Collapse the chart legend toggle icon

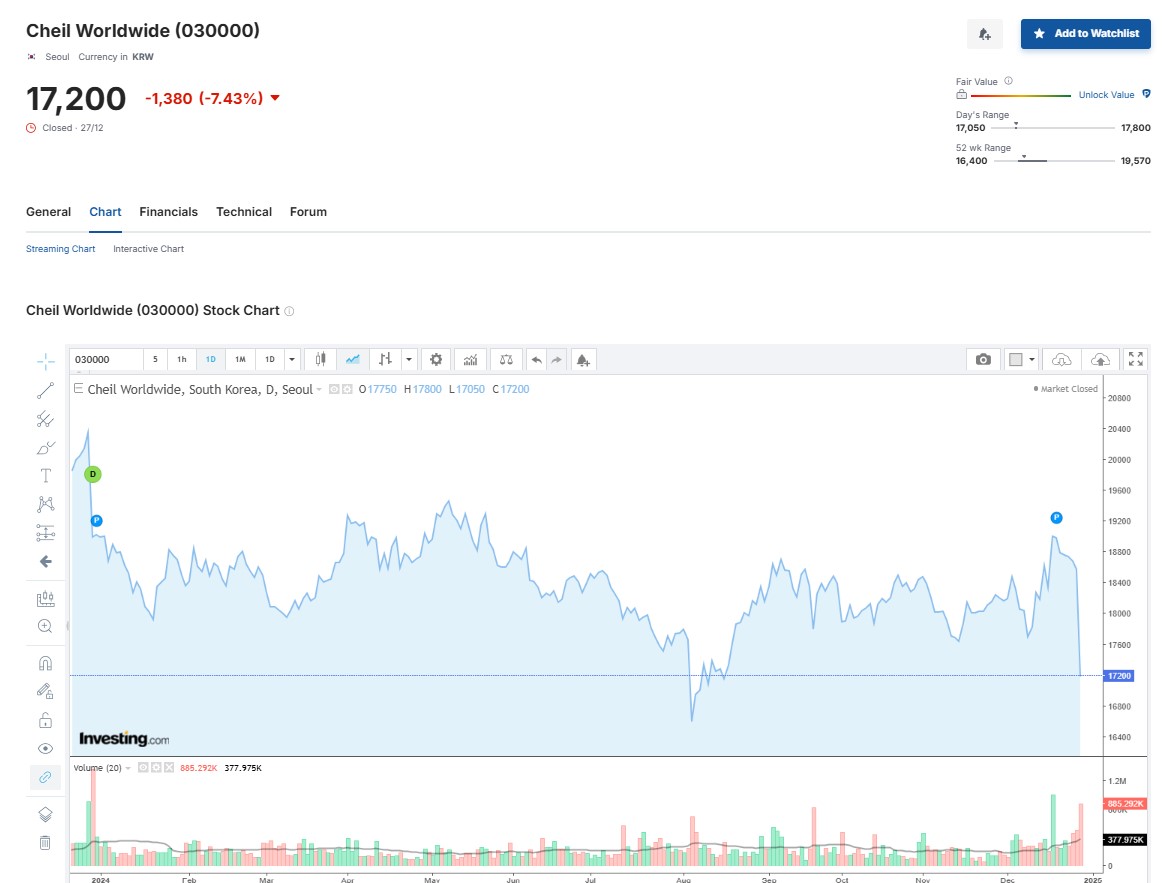pyautogui.click(x=78, y=388)
